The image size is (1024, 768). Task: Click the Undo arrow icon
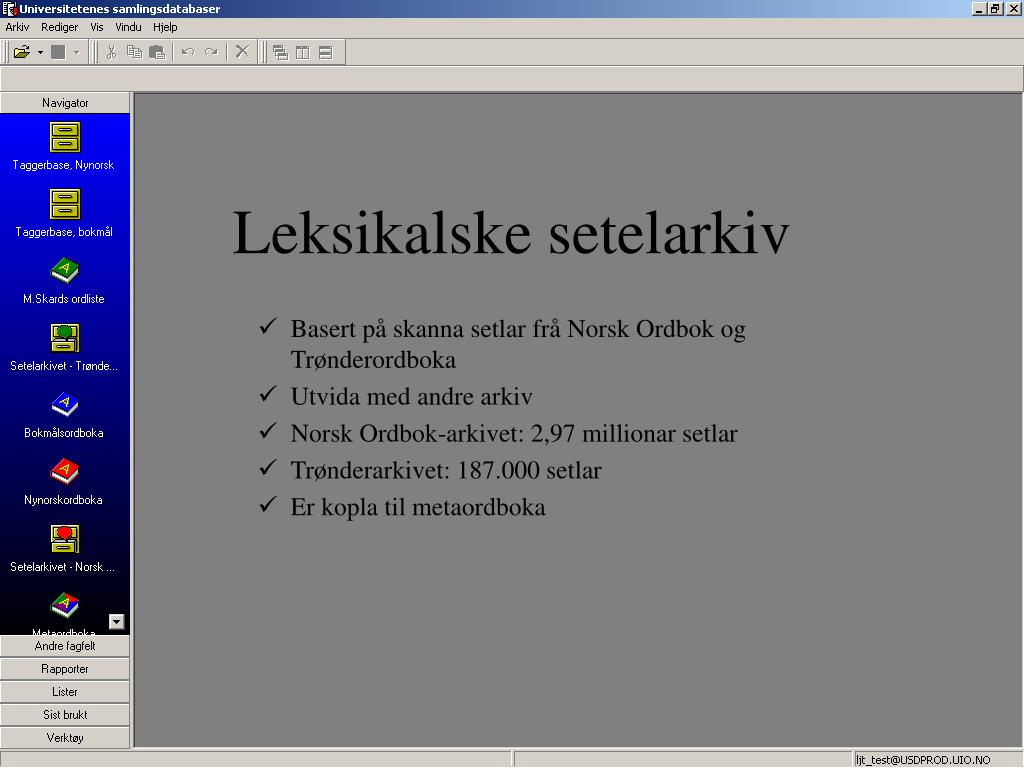tap(188, 52)
